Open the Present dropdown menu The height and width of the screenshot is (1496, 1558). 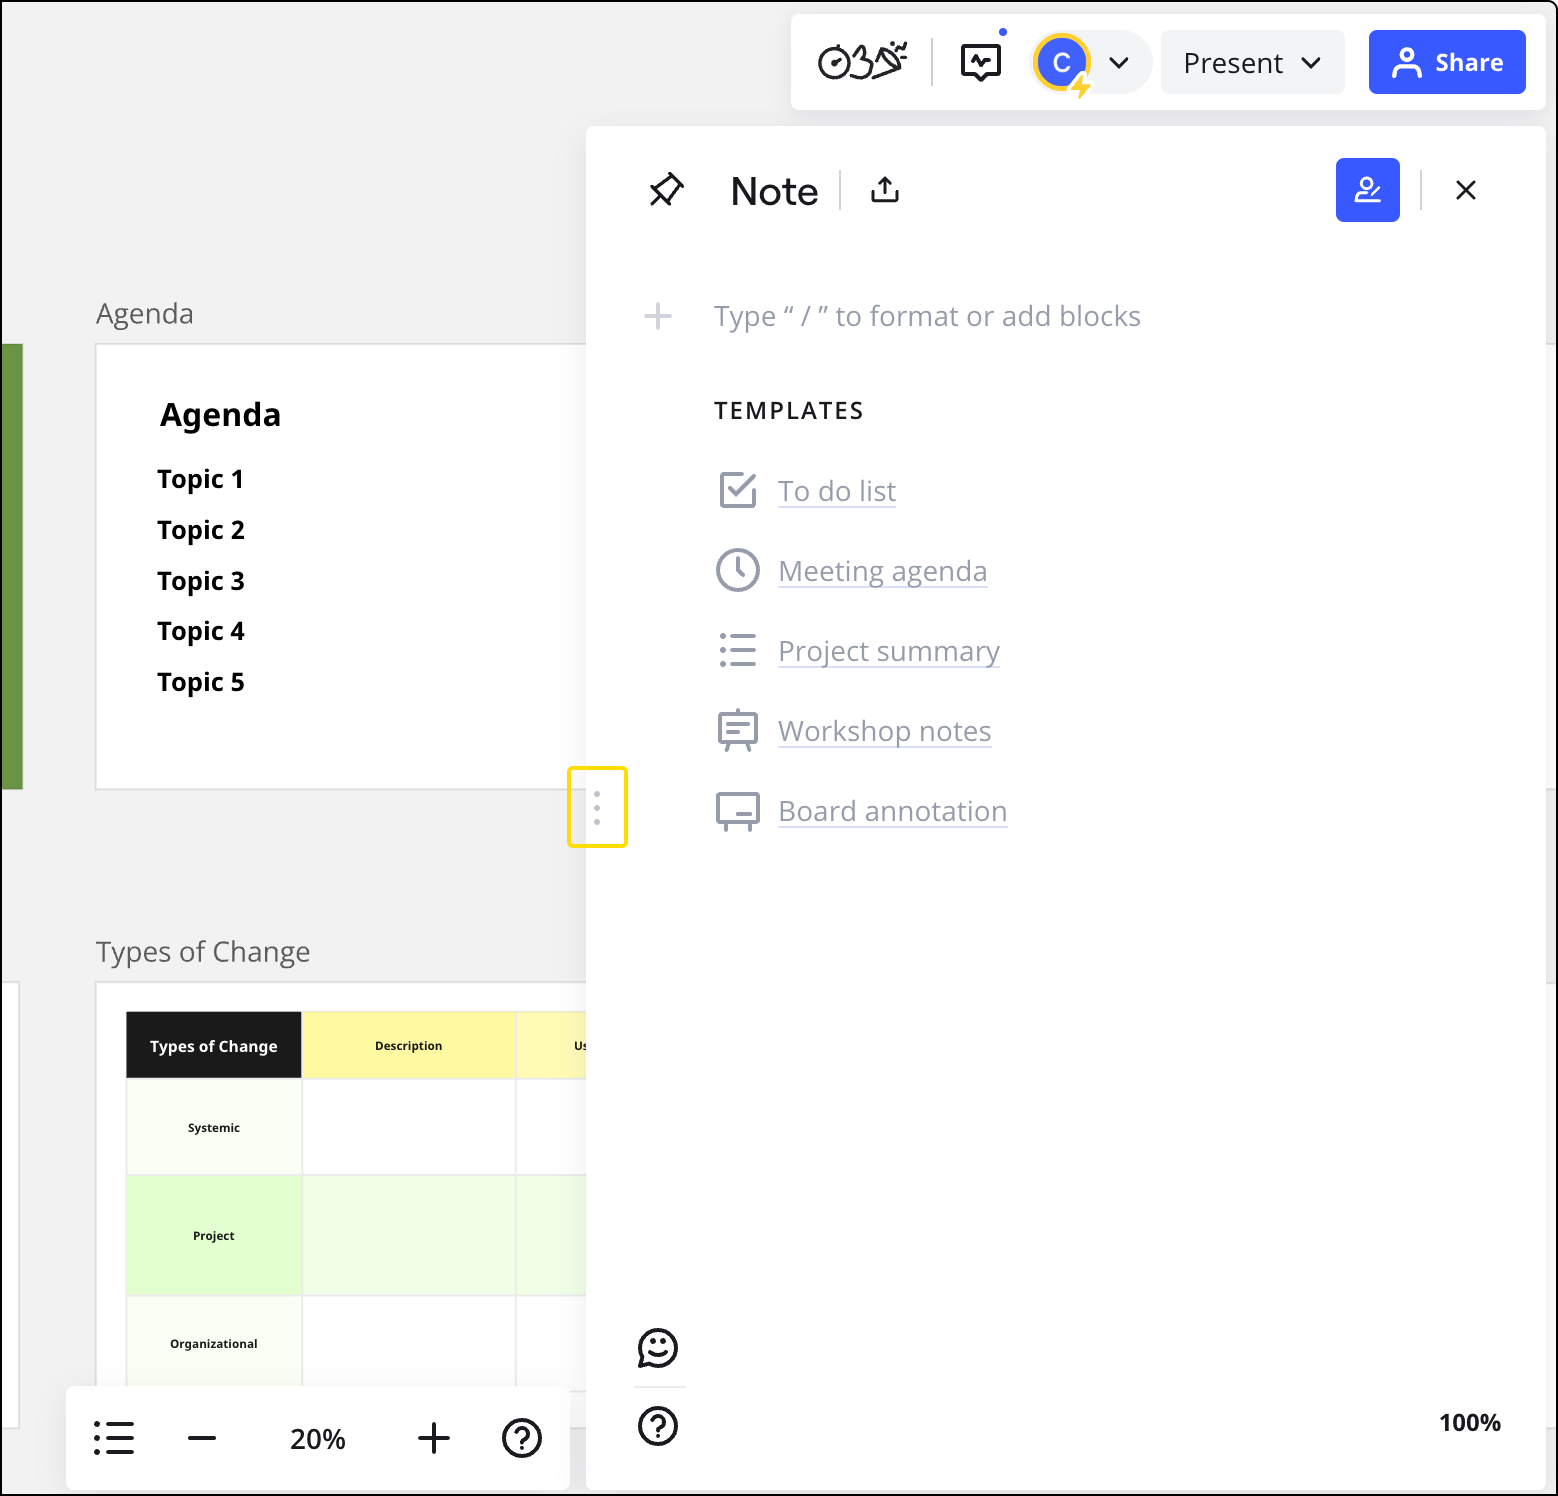pyautogui.click(x=1252, y=63)
